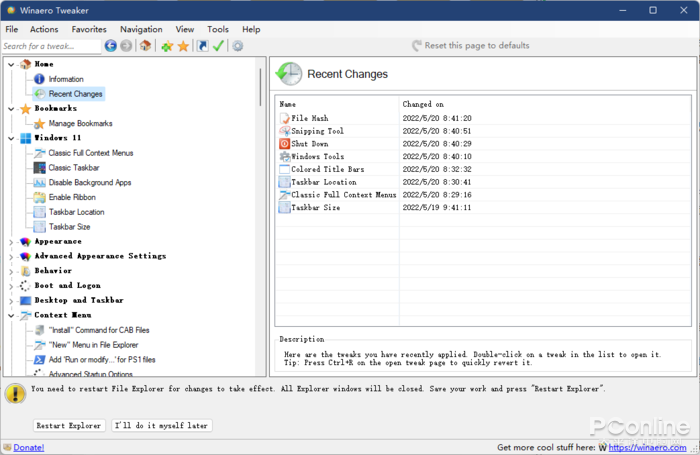
Task: Select Enable Ribbon under Windows 11
Action: 72,197
